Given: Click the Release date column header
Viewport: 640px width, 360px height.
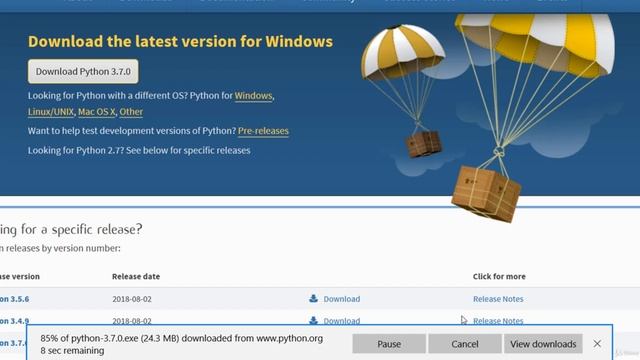Looking at the screenshot, I should [136, 276].
